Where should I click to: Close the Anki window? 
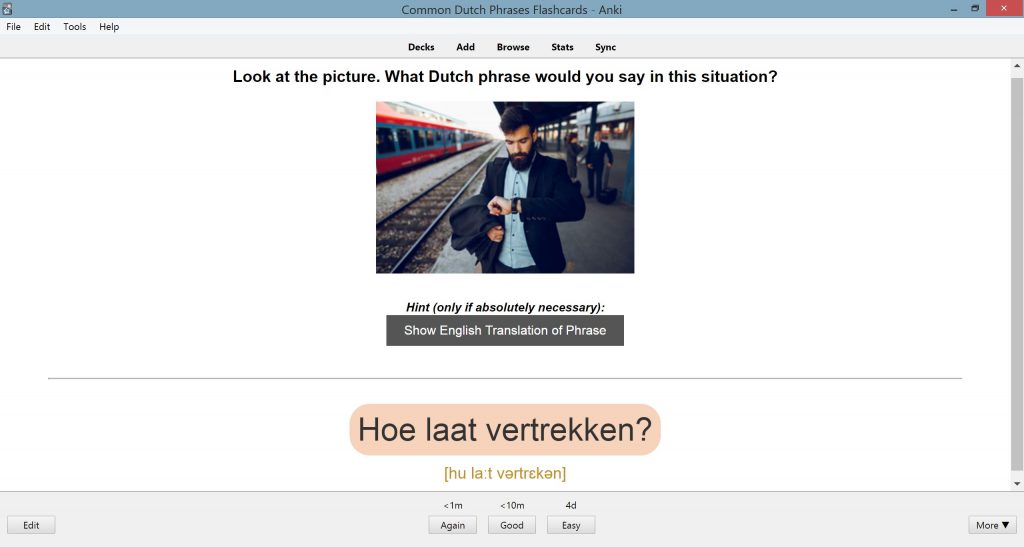(1004, 8)
